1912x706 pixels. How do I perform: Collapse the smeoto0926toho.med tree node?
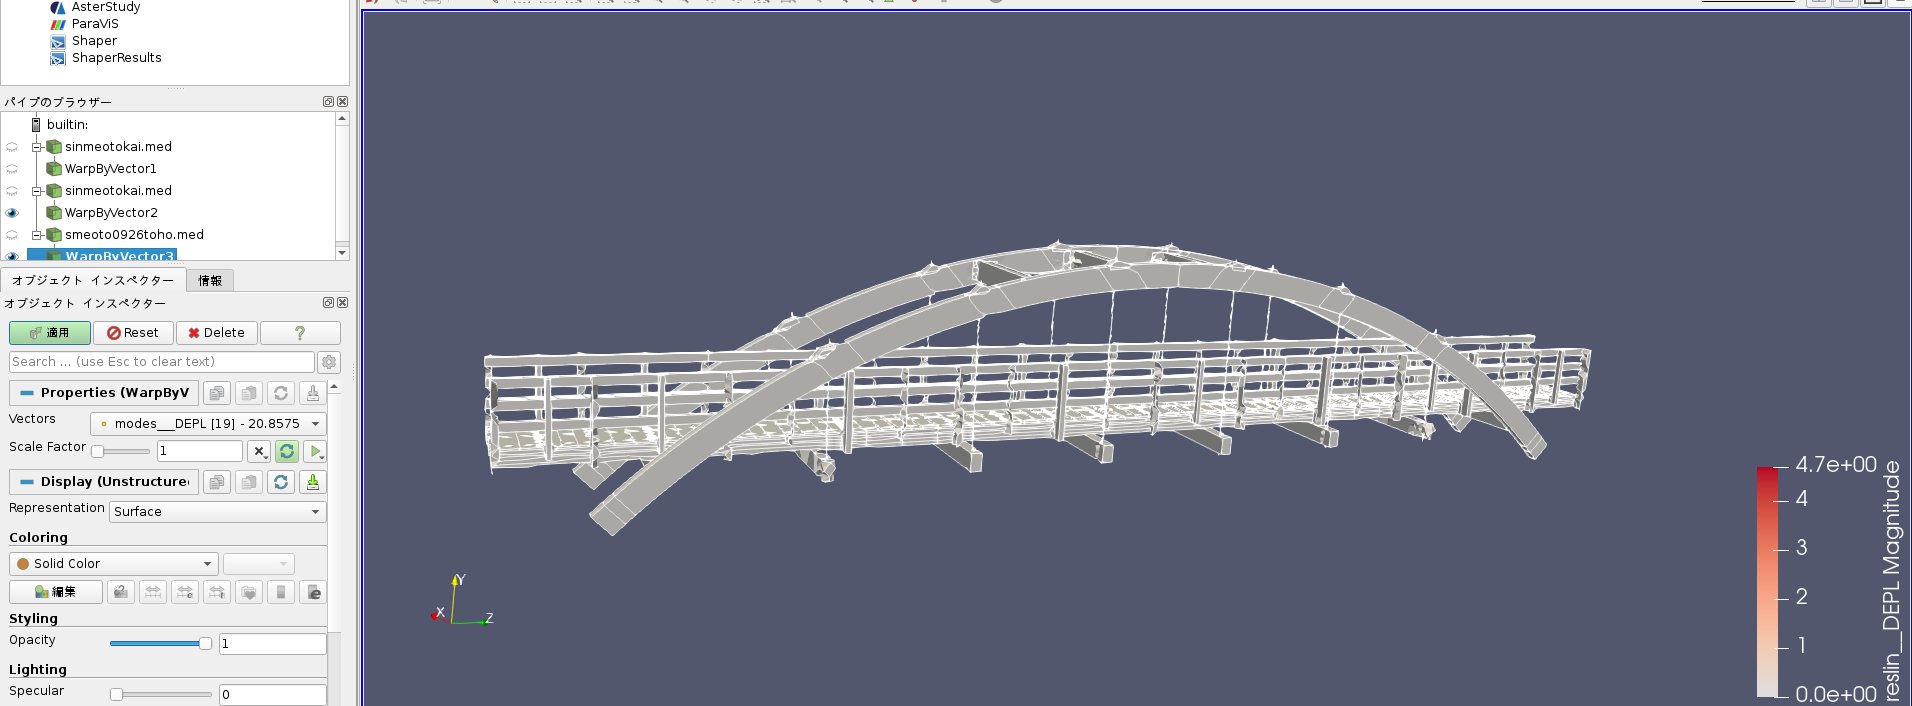click(37, 235)
